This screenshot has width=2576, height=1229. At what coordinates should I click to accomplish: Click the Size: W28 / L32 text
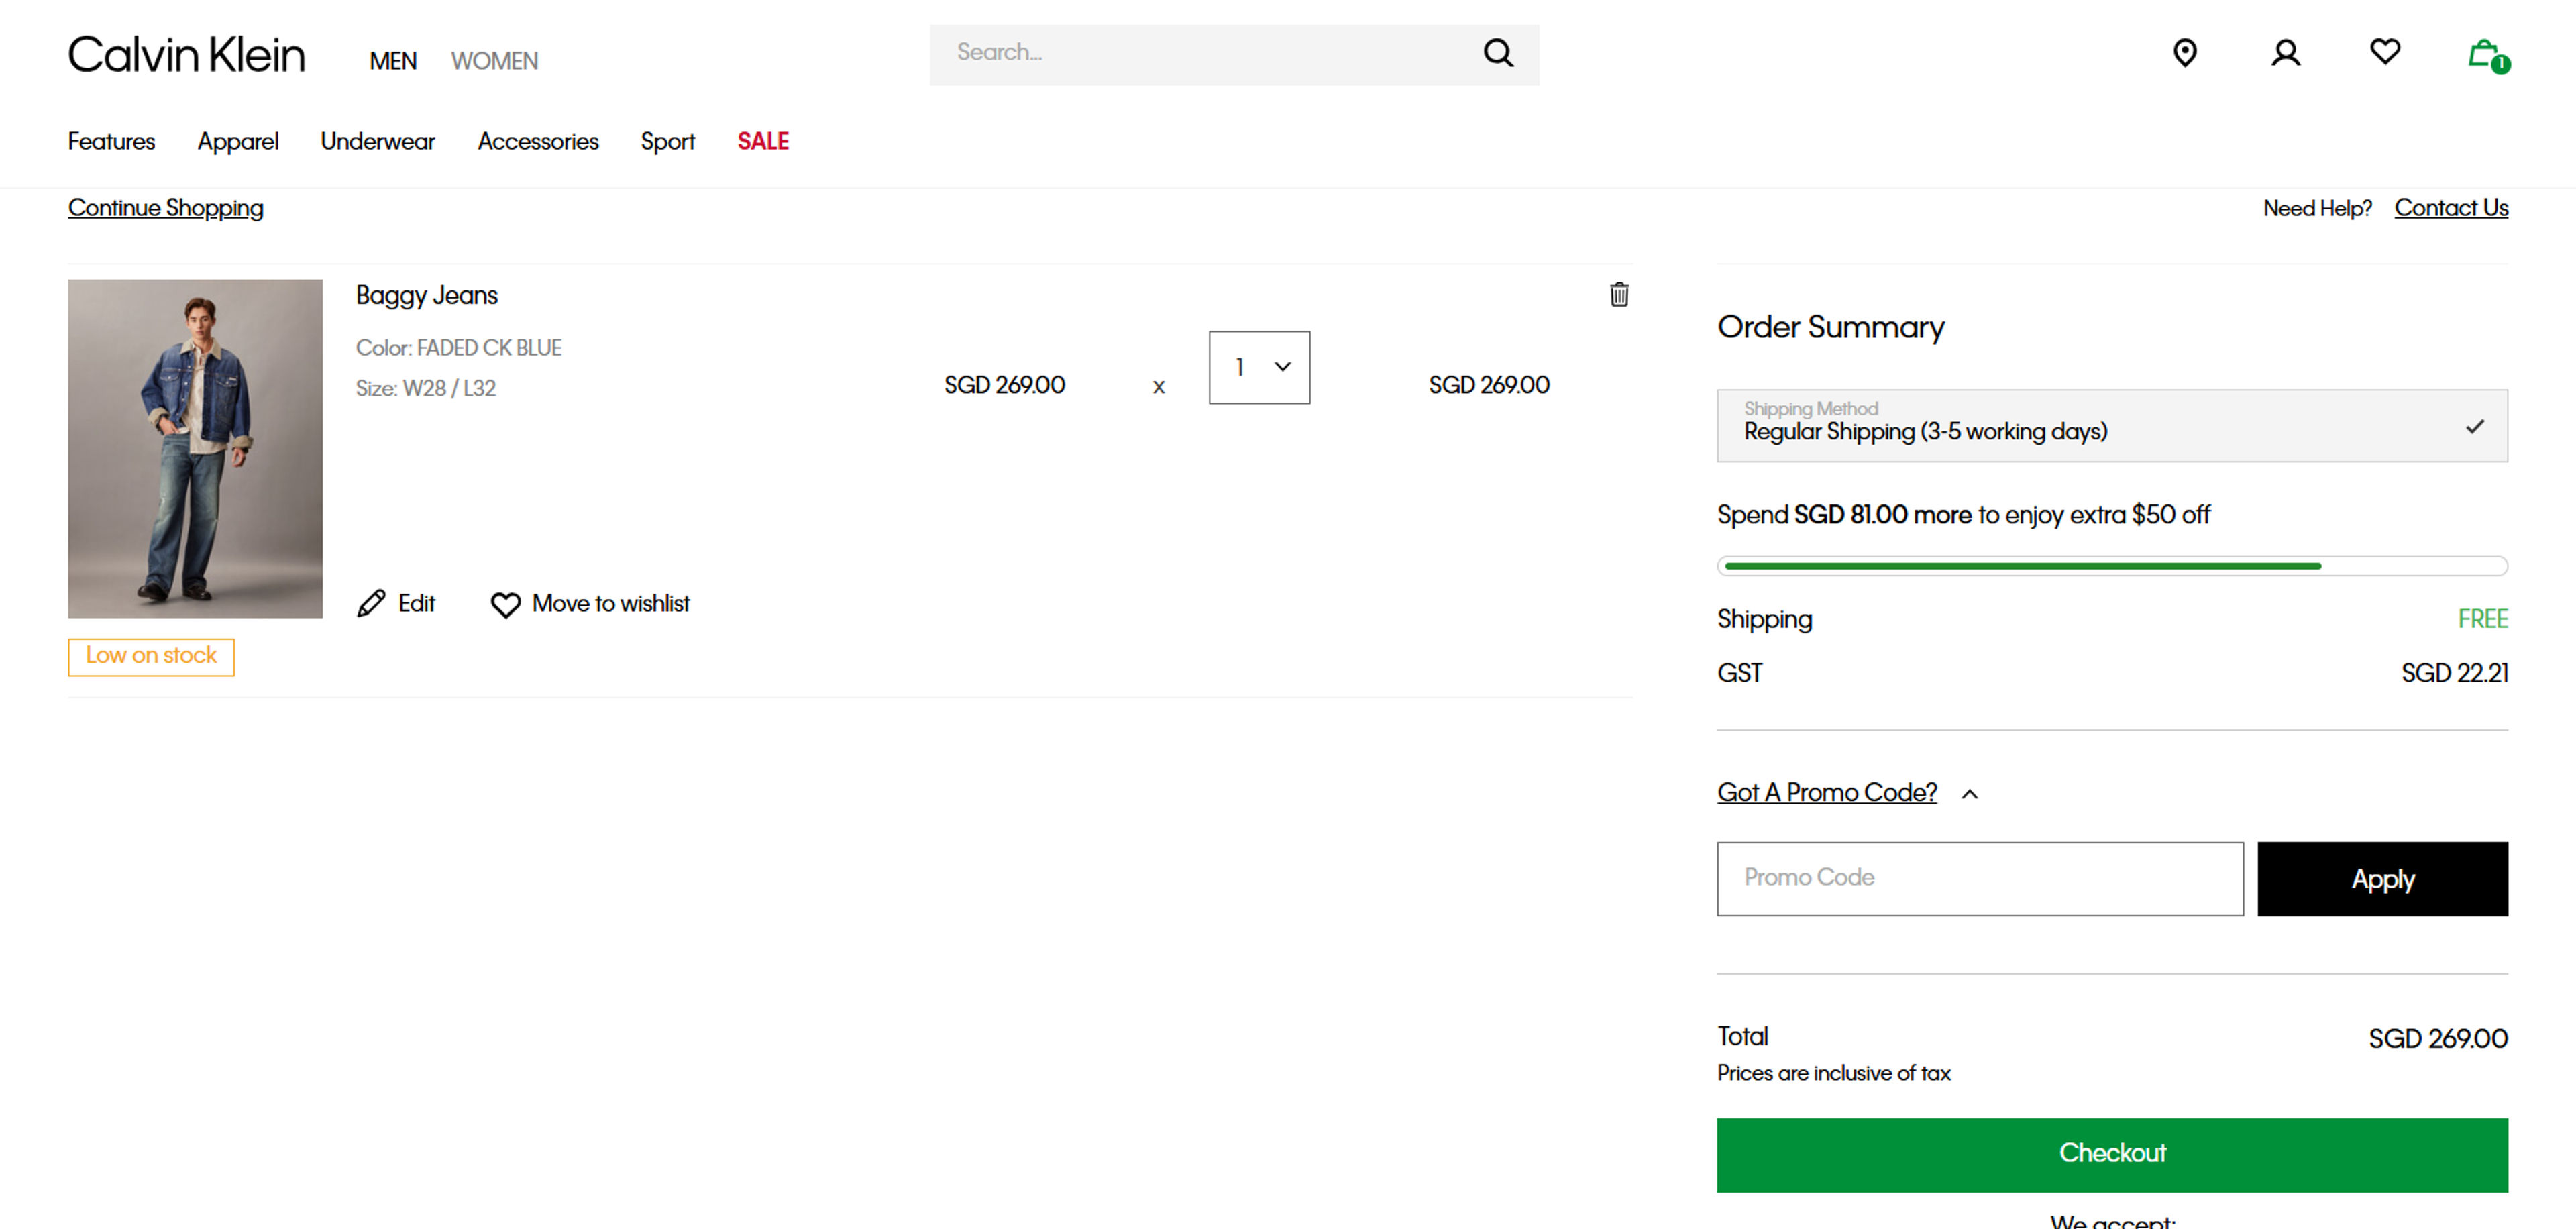click(x=426, y=388)
